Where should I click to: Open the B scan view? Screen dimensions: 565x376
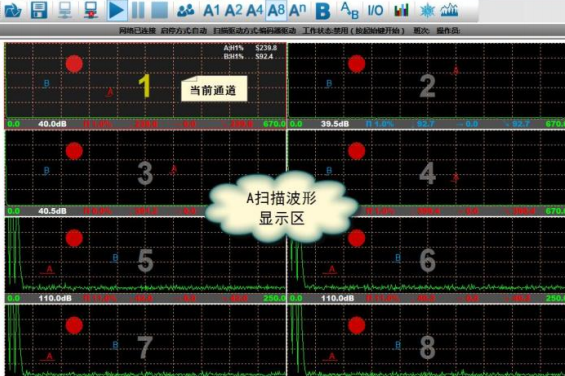322,11
